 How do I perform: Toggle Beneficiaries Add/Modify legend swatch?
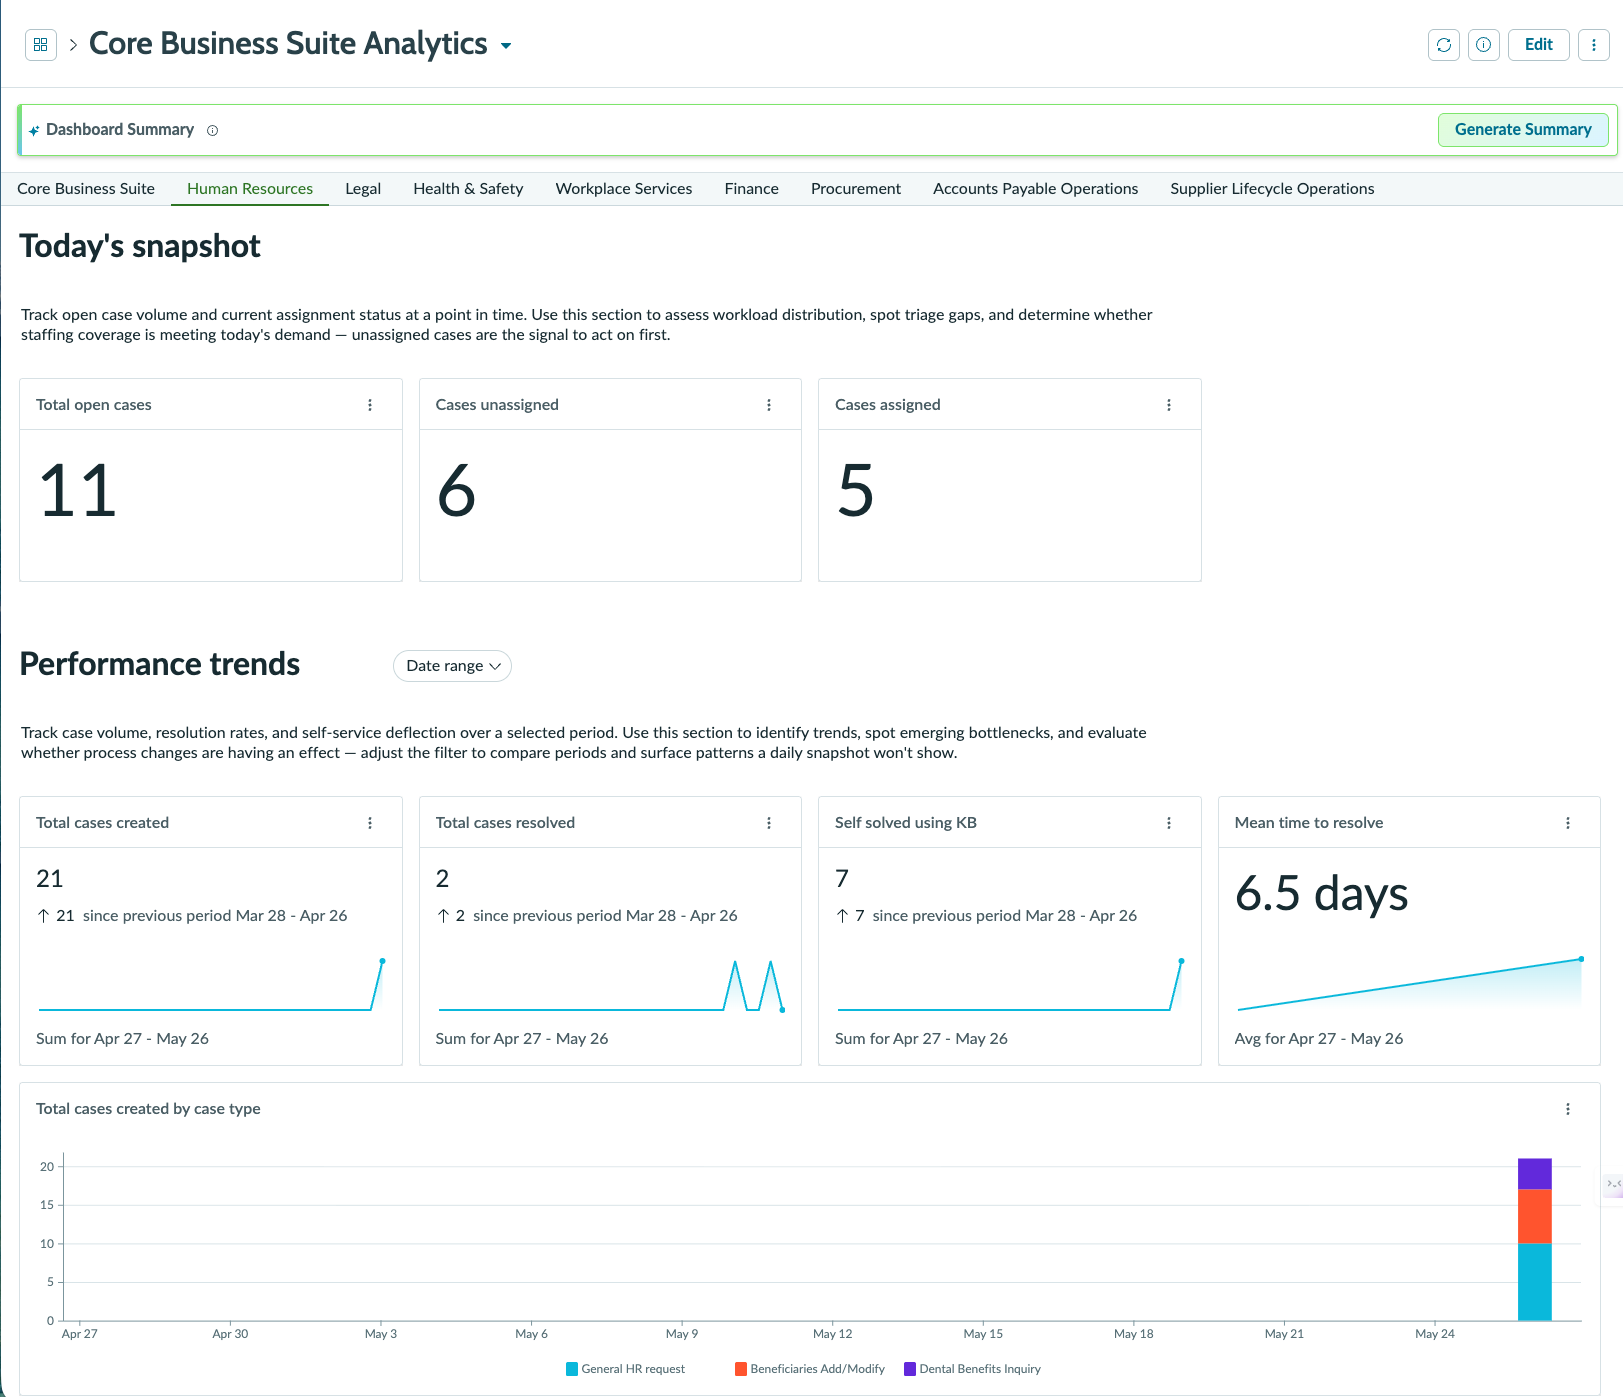pyautogui.click(x=741, y=1369)
